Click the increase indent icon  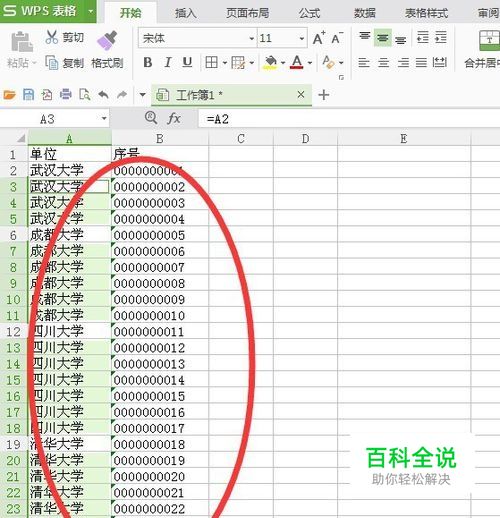pos(441,37)
